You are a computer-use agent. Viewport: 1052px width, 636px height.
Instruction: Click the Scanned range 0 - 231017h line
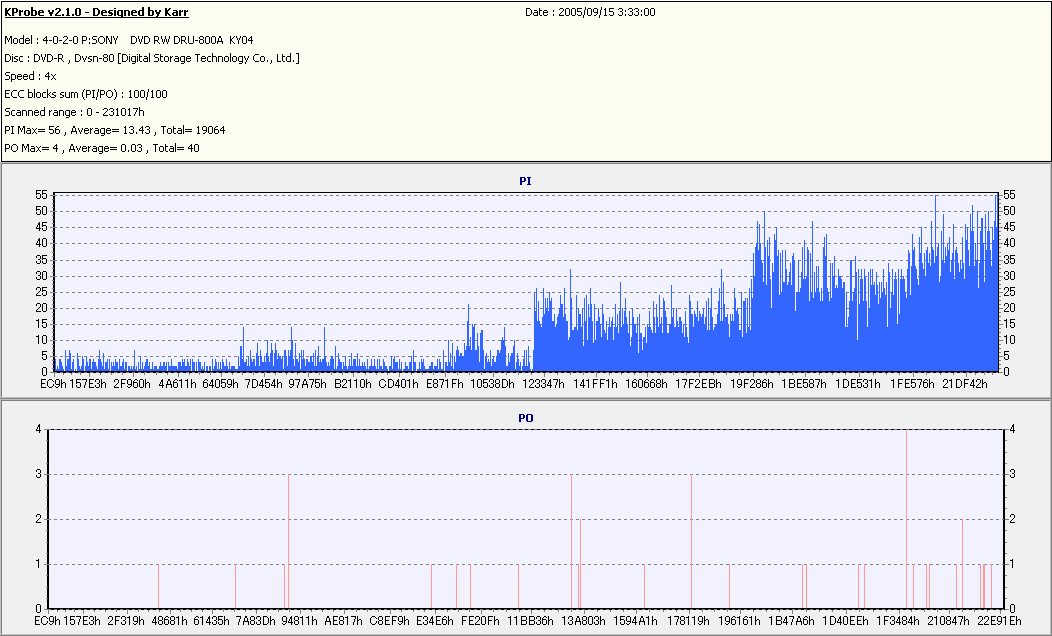point(74,113)
